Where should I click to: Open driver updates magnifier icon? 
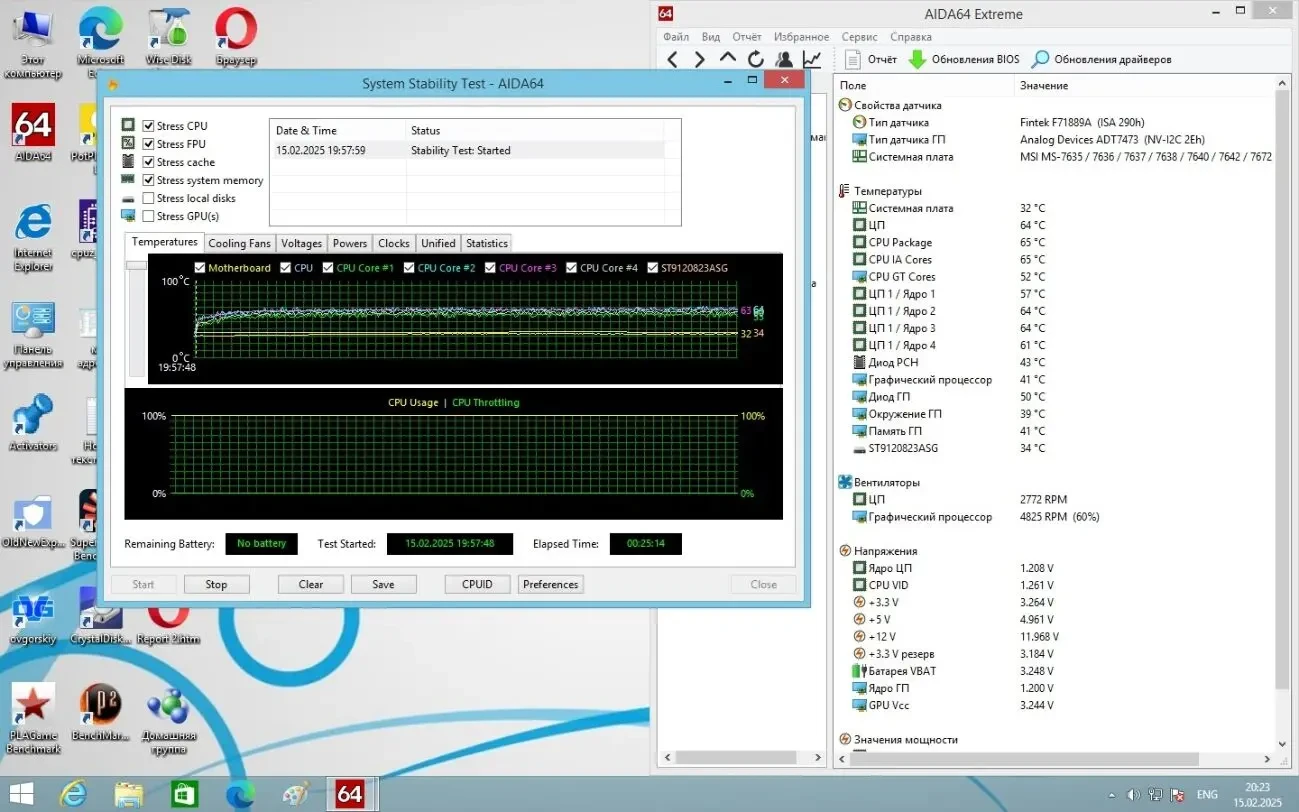tap(1041, 59)
